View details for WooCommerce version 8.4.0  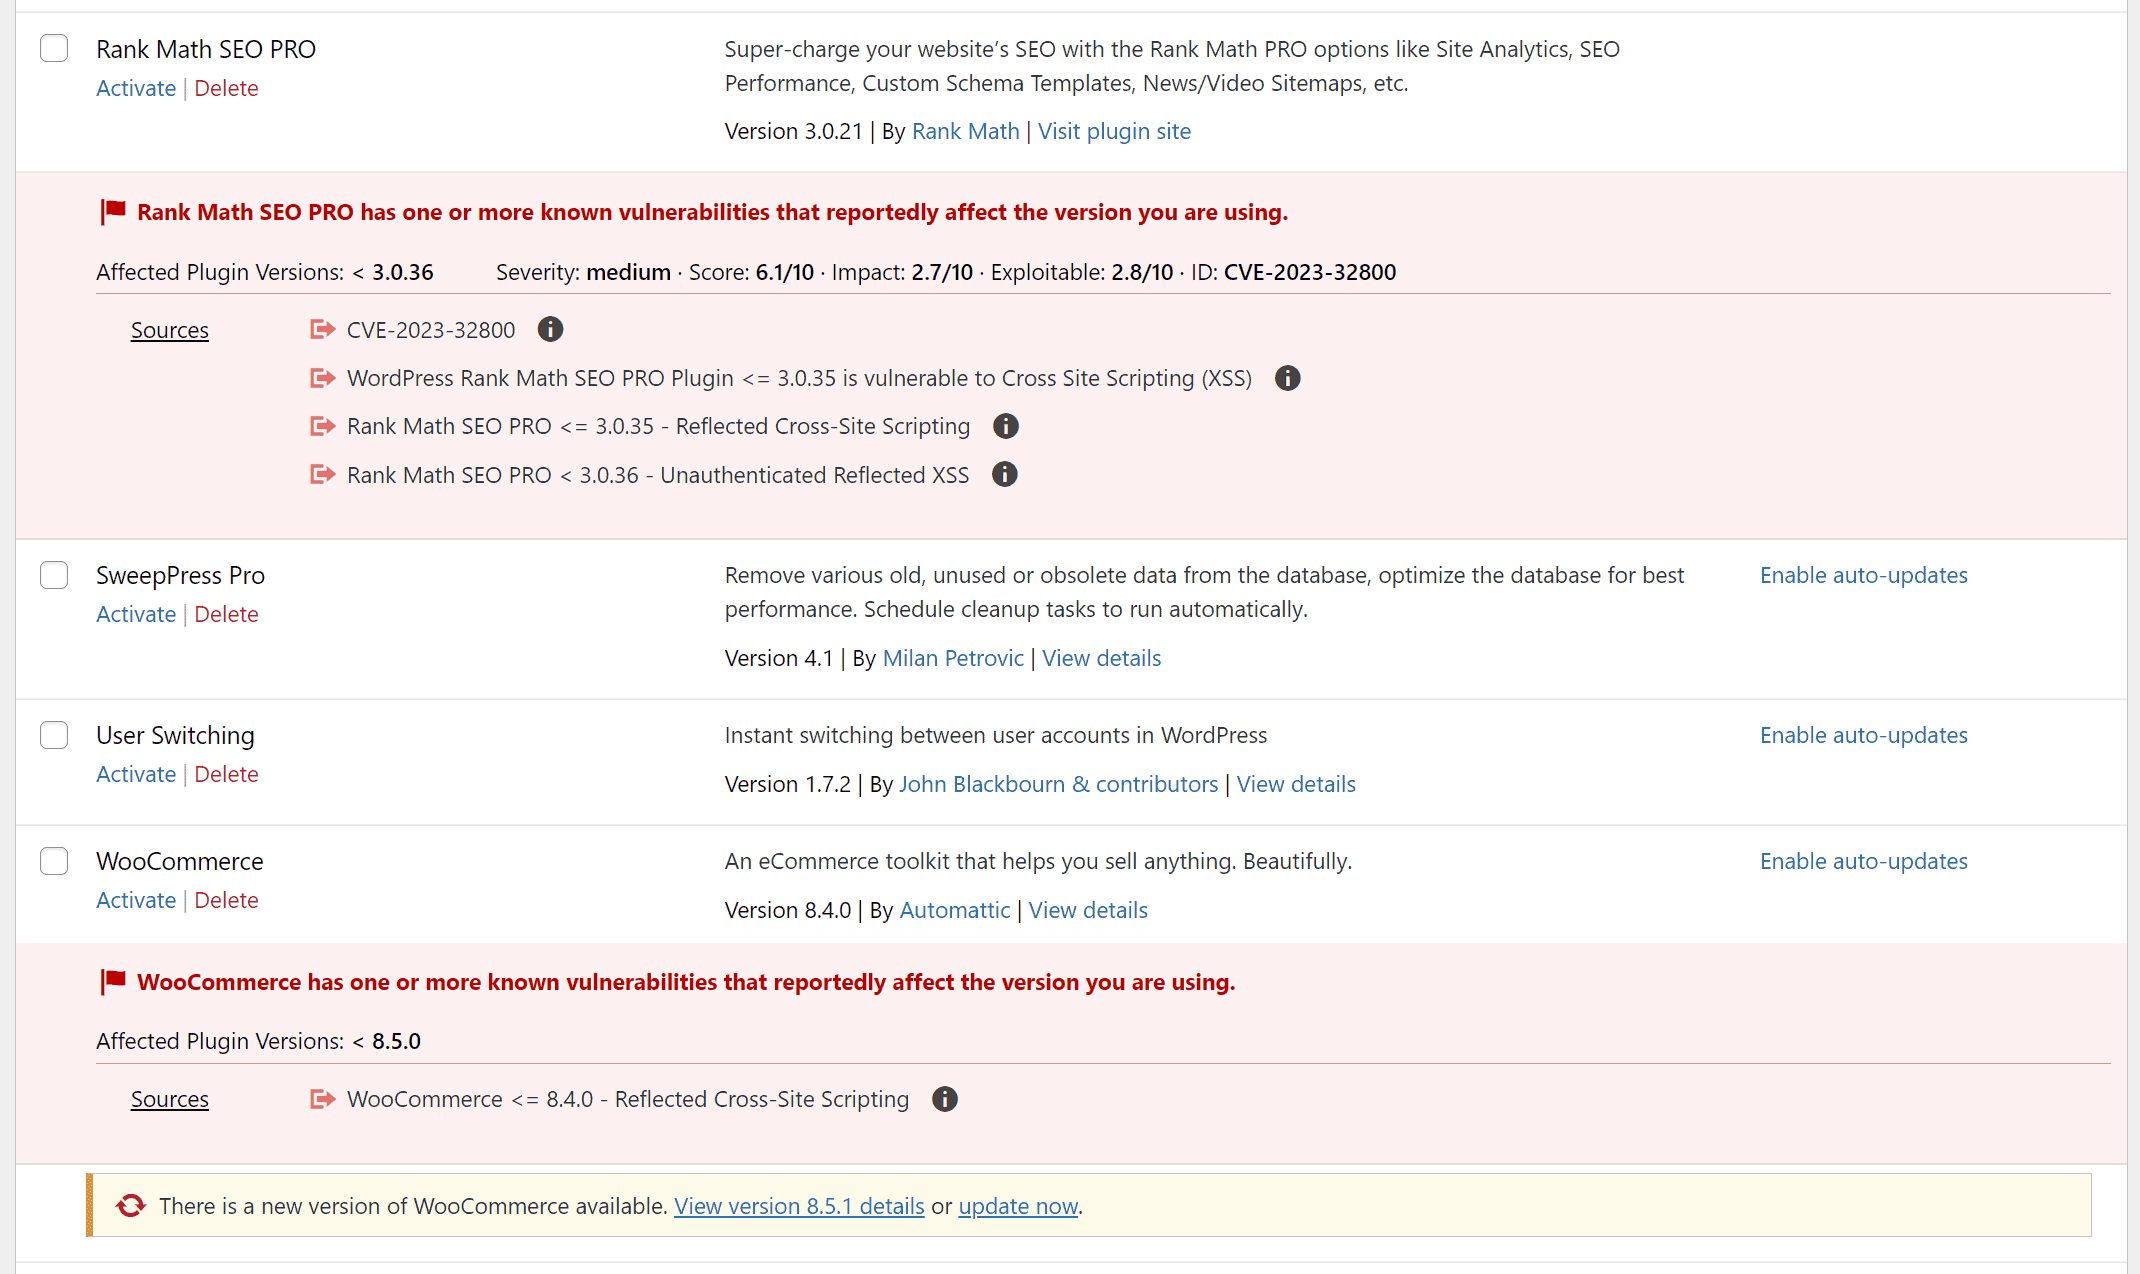[x=1088, y=910]
